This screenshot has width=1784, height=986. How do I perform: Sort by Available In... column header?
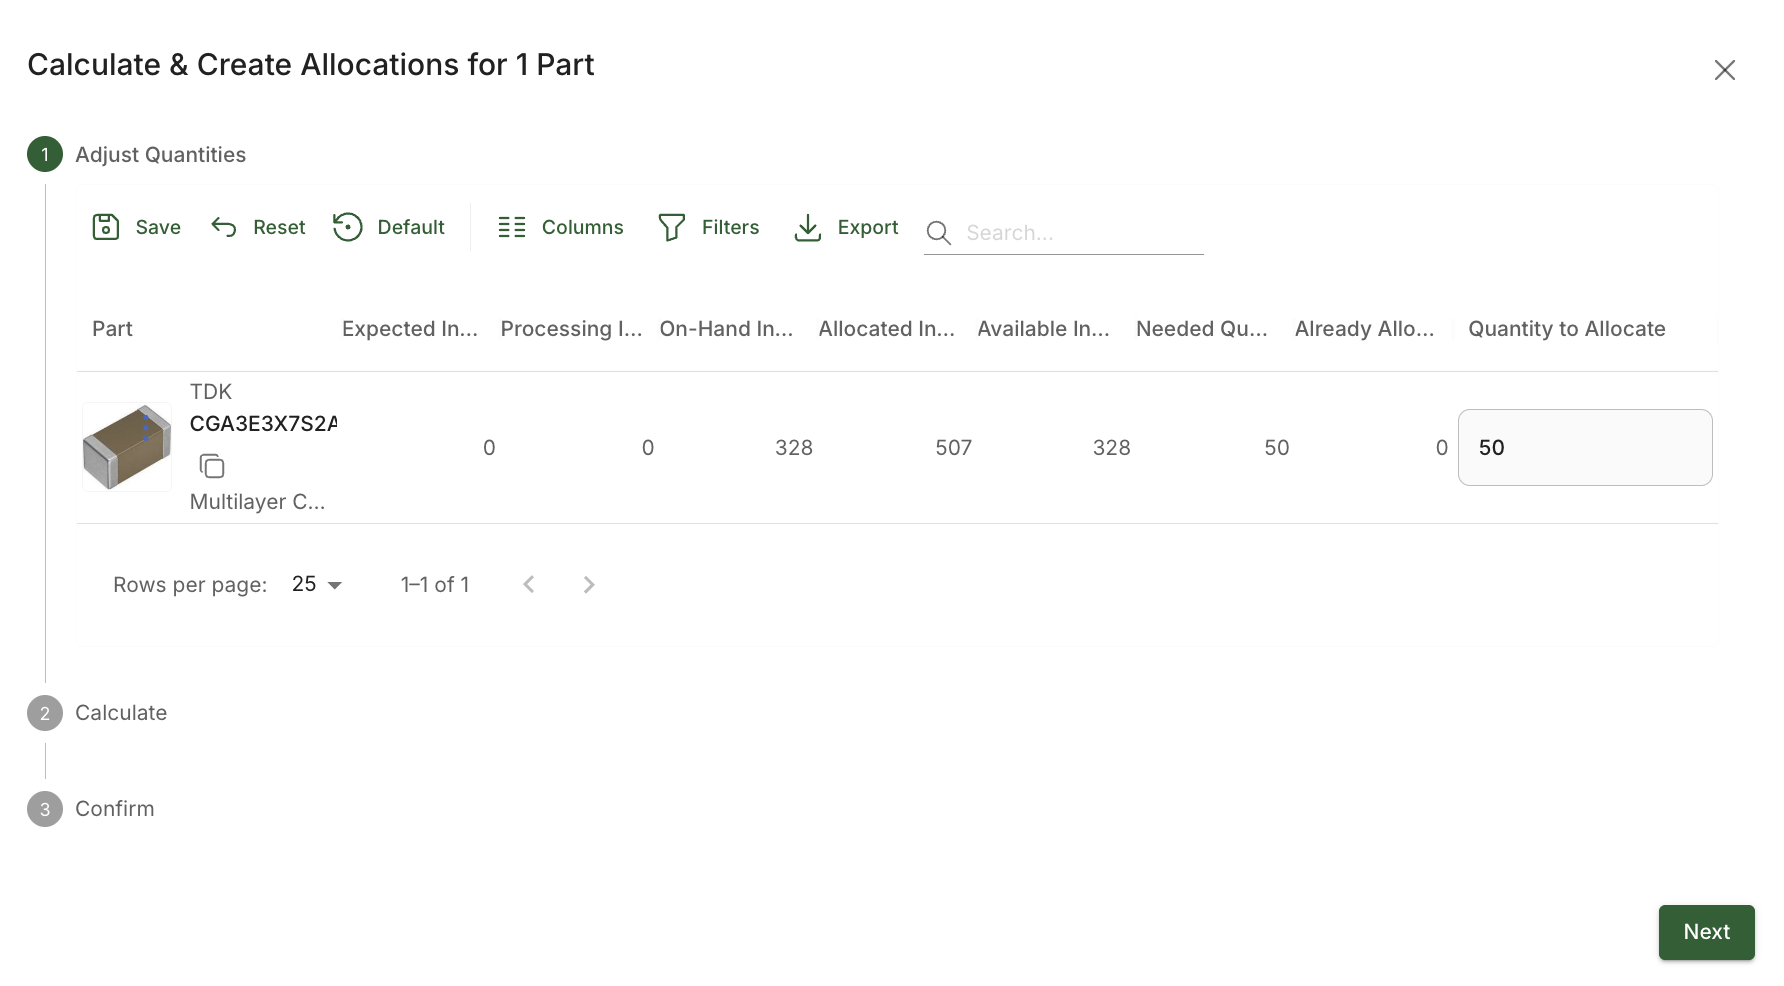(x=1043, y=329)
